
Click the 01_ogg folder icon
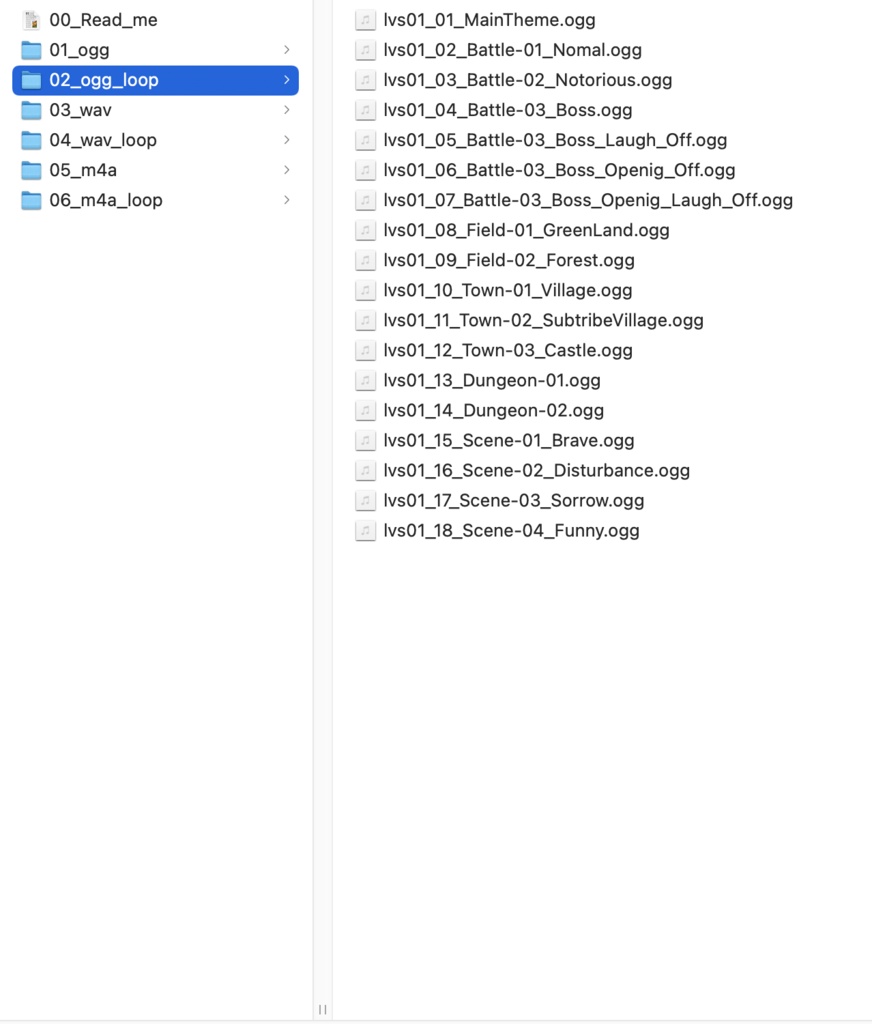pos(31,50)
